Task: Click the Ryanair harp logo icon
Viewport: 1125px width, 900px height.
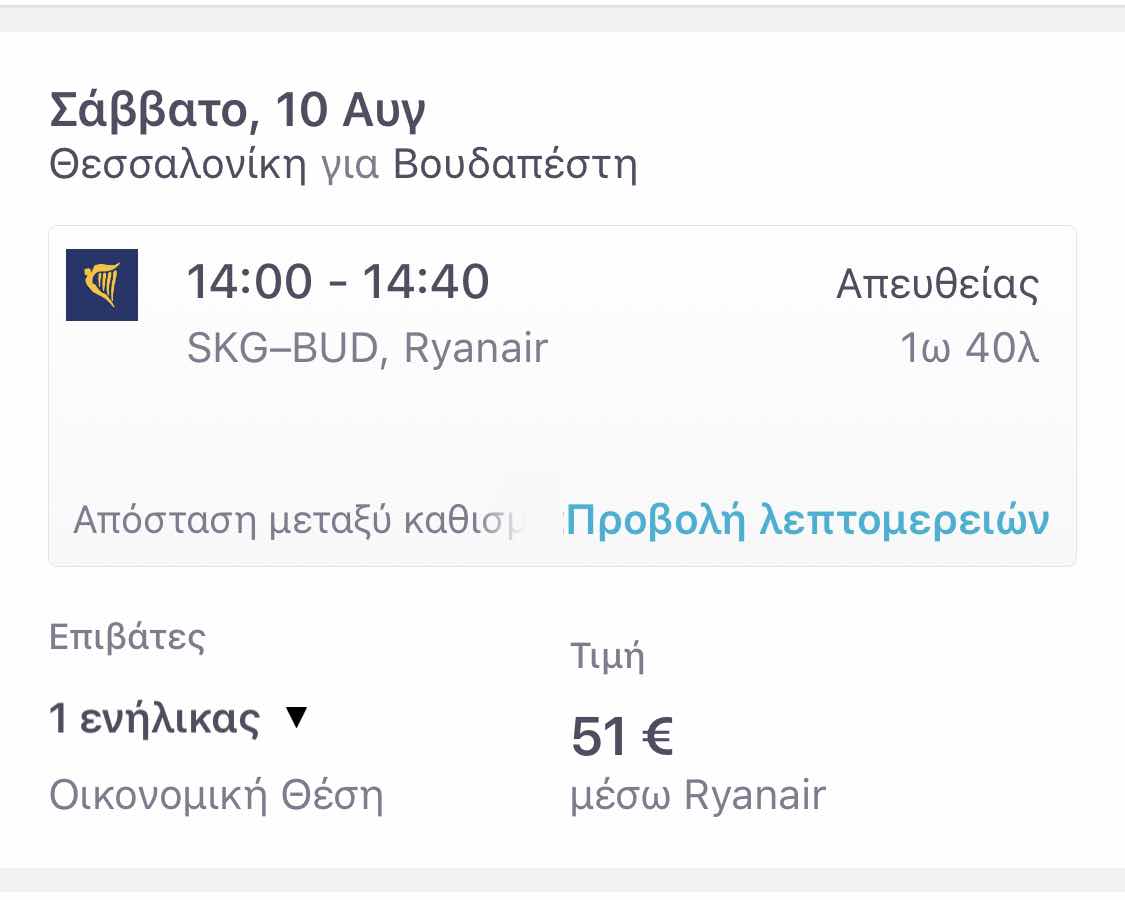Action: [x=102, y=285]
